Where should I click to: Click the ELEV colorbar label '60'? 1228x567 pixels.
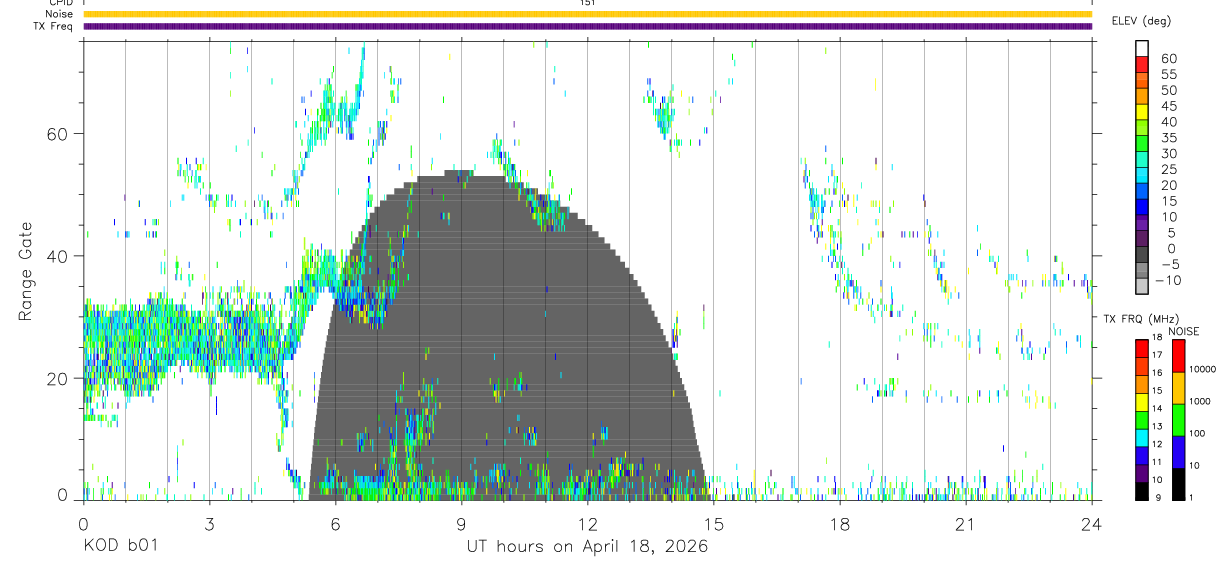pyautogui.click(x=1168, y=58)
